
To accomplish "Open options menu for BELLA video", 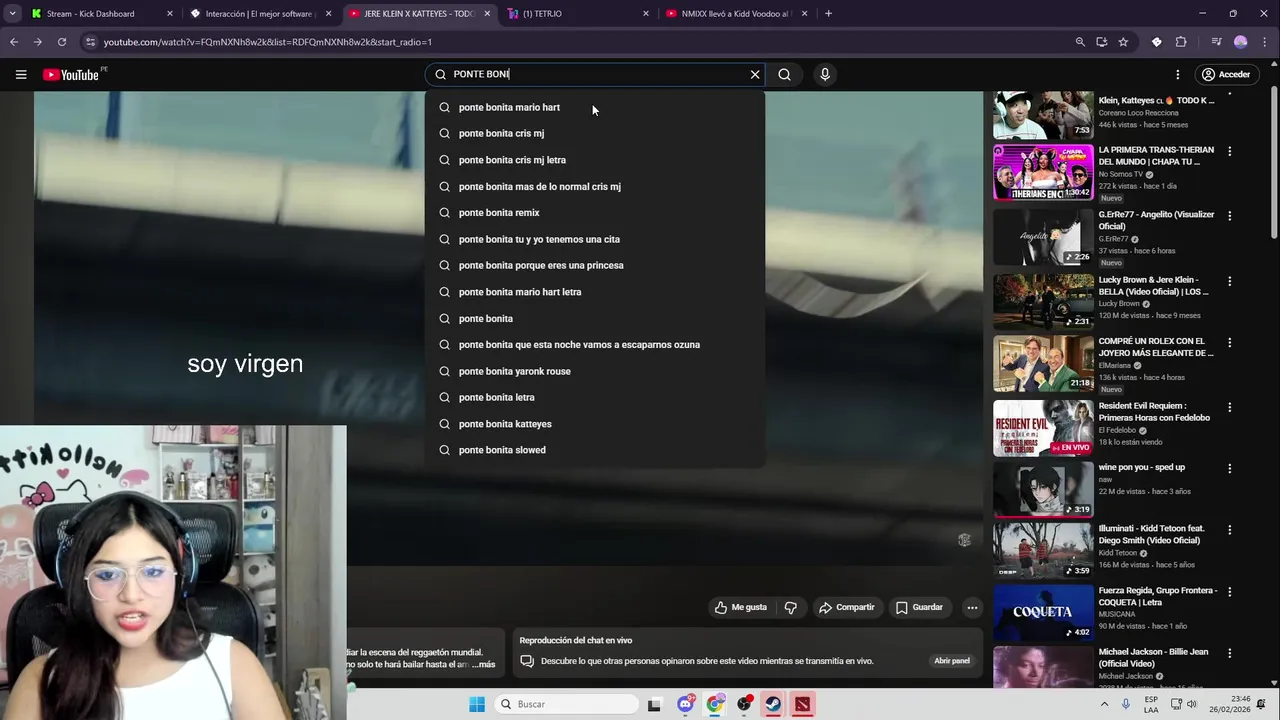I will click(x=1230, y=281).
